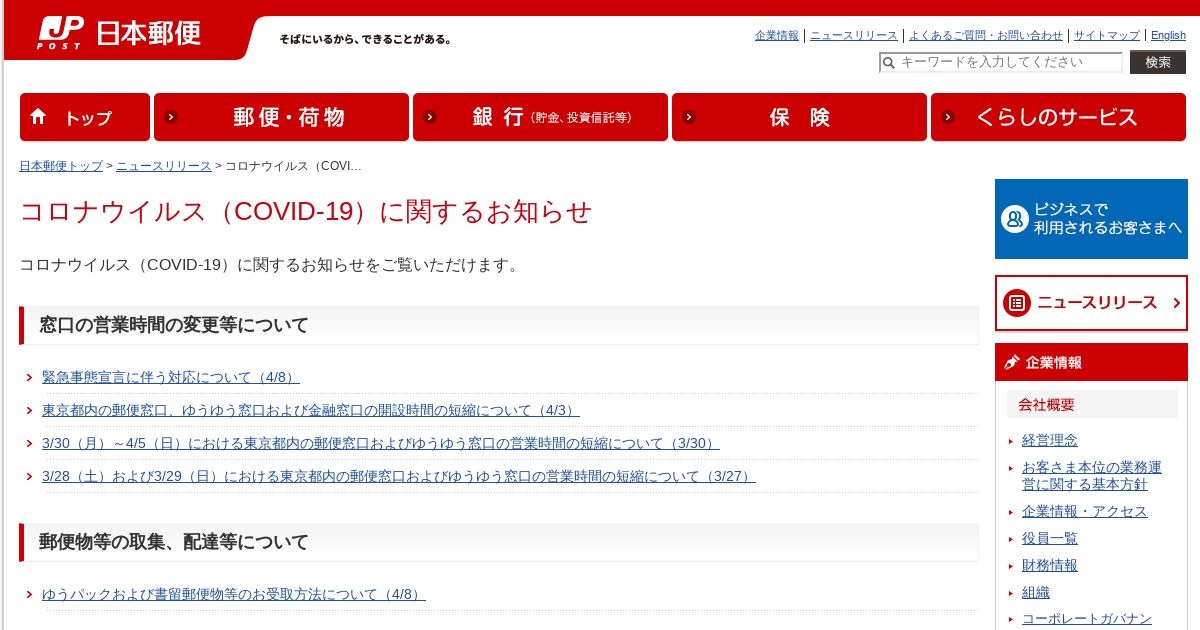Click the magnifier icon in search box
1200x630 pixels.
888,63
